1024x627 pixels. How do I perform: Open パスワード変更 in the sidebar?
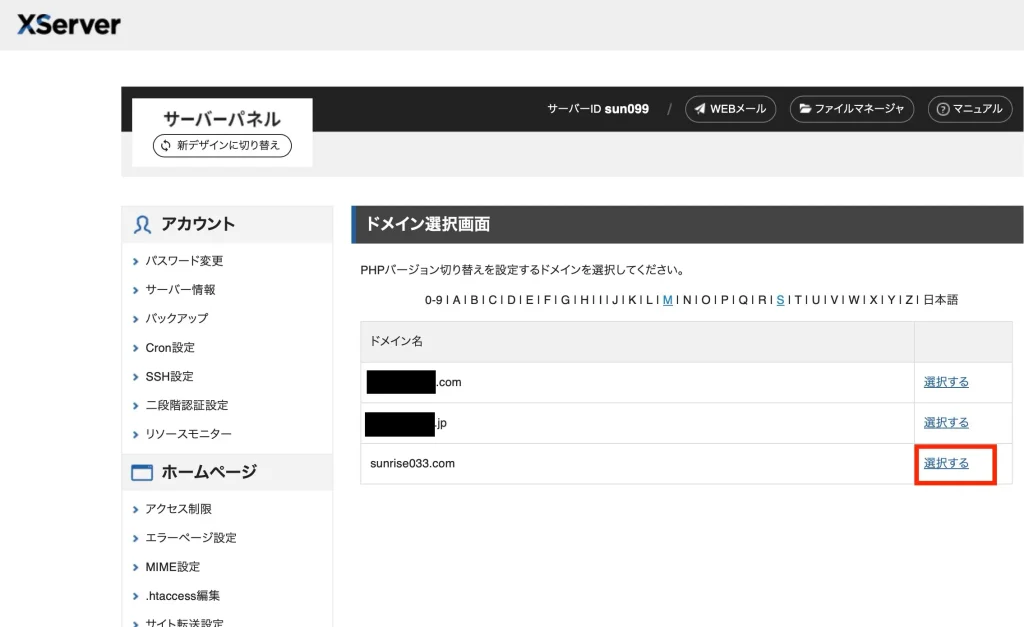184,261
